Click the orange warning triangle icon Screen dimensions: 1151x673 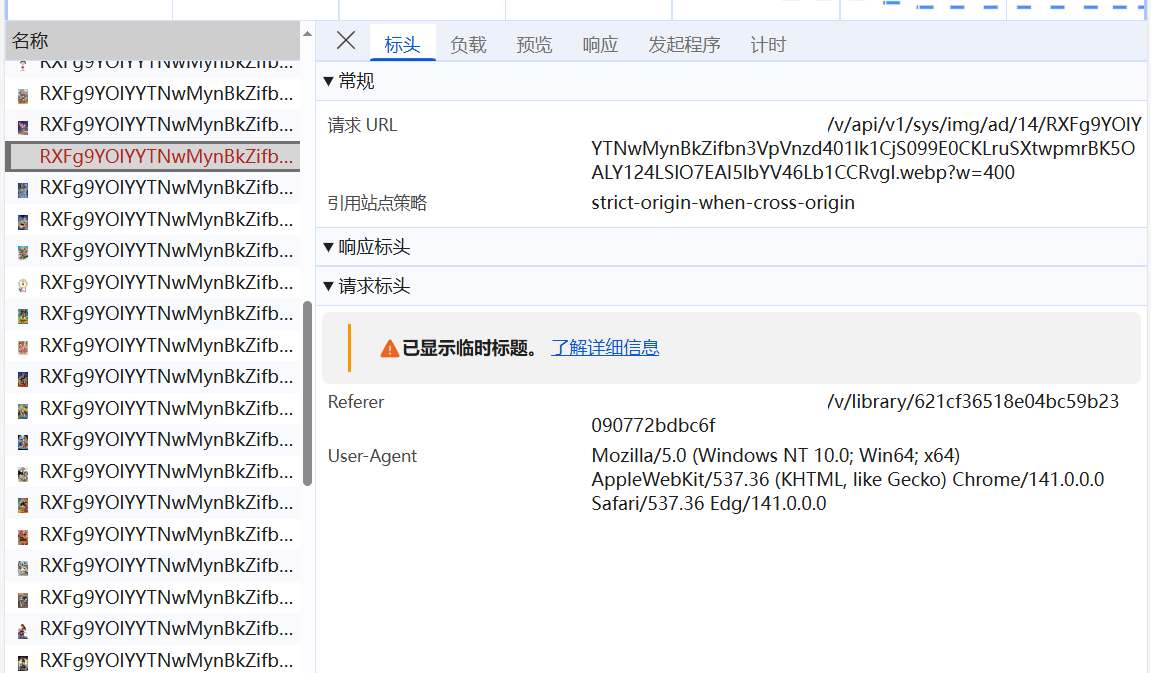[390, 349]
